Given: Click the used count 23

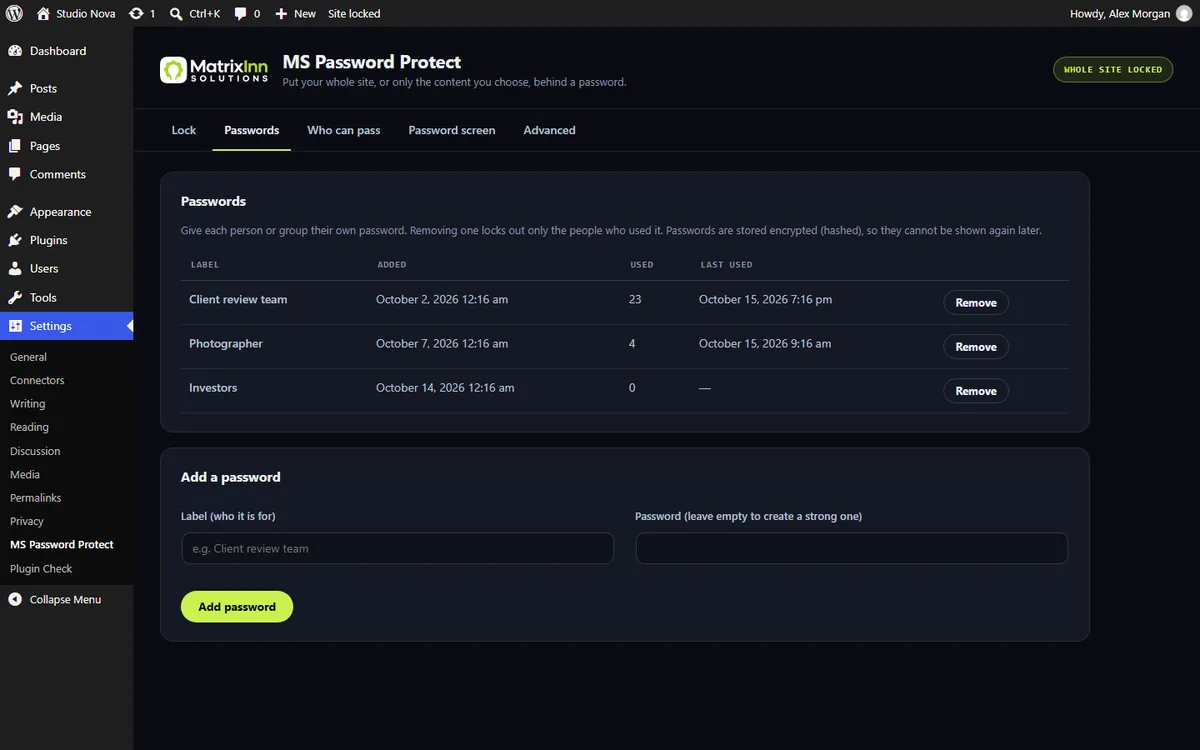Looking at the screenshot, I should (635, 300).
